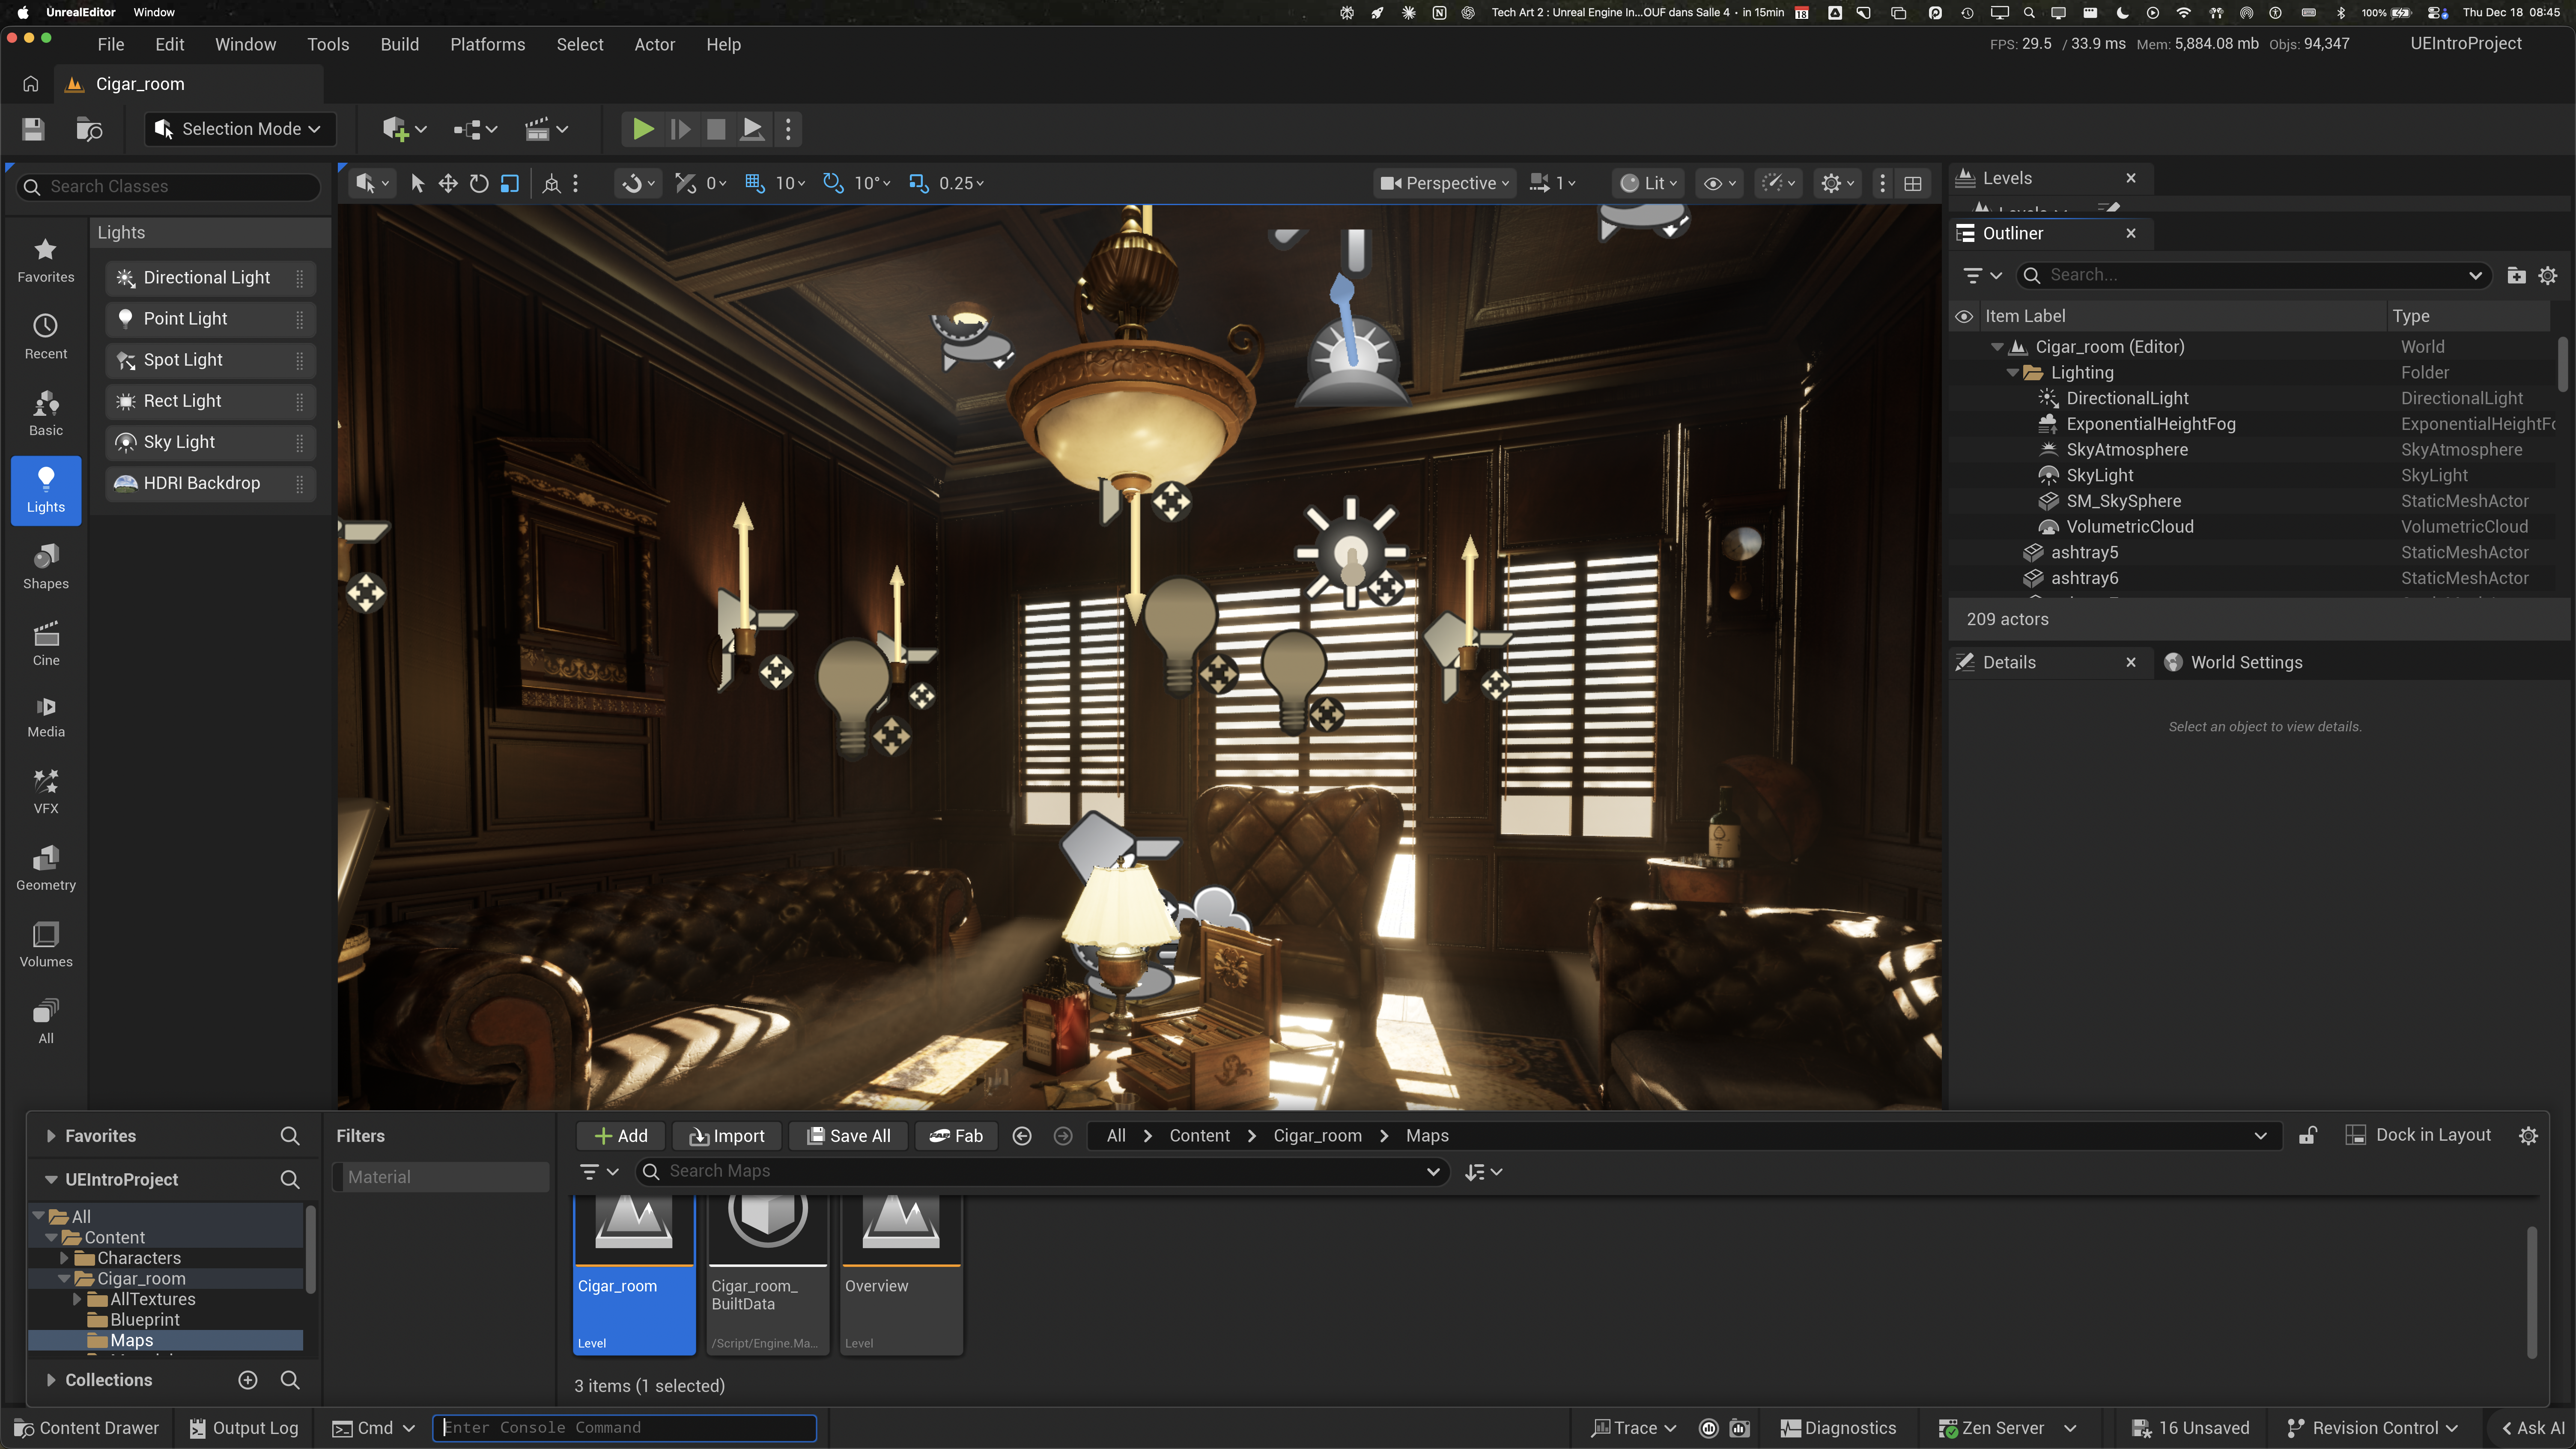
Task: Open the Apple menu
Action: click(x=23, y=13)
